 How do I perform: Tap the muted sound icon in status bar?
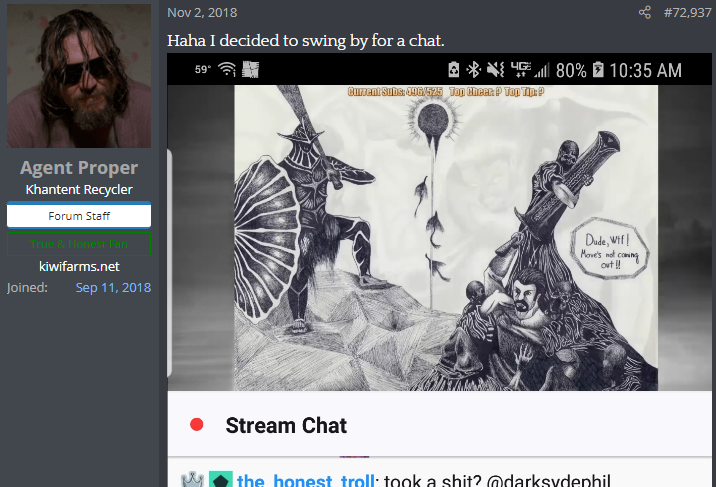(x=495, y=70)
